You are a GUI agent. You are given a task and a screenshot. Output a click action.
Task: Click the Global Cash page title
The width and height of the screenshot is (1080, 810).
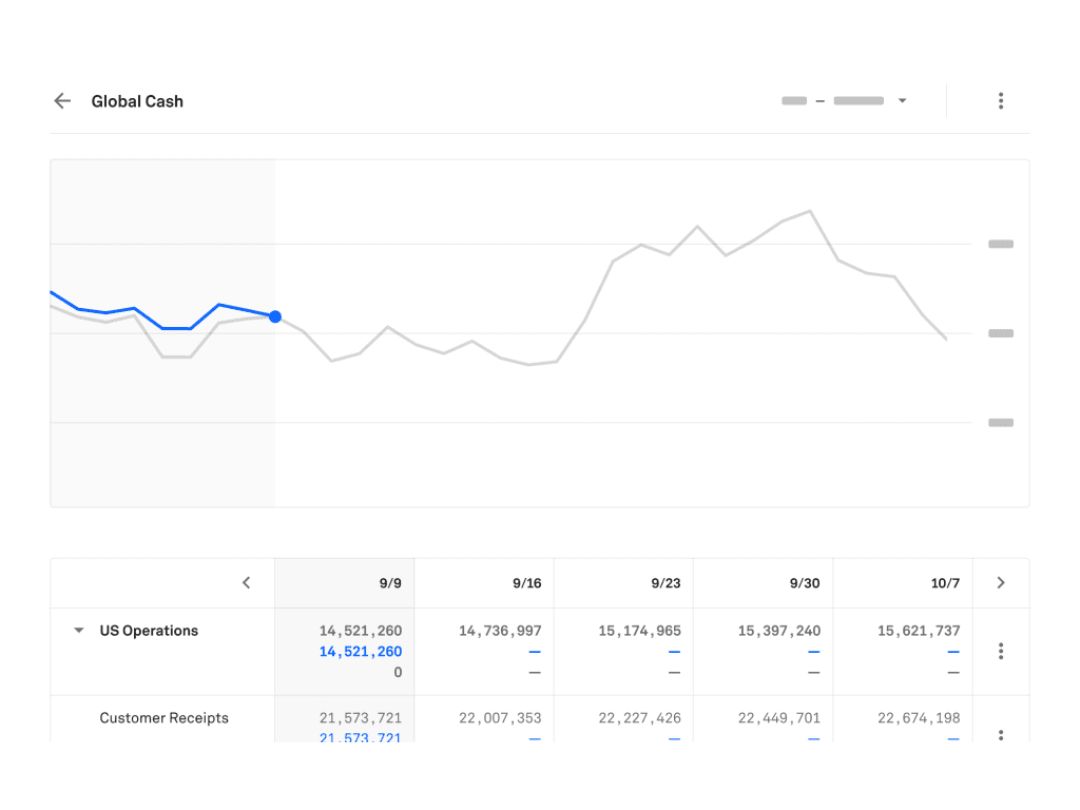pyautogui.click(x=137, y=101)
